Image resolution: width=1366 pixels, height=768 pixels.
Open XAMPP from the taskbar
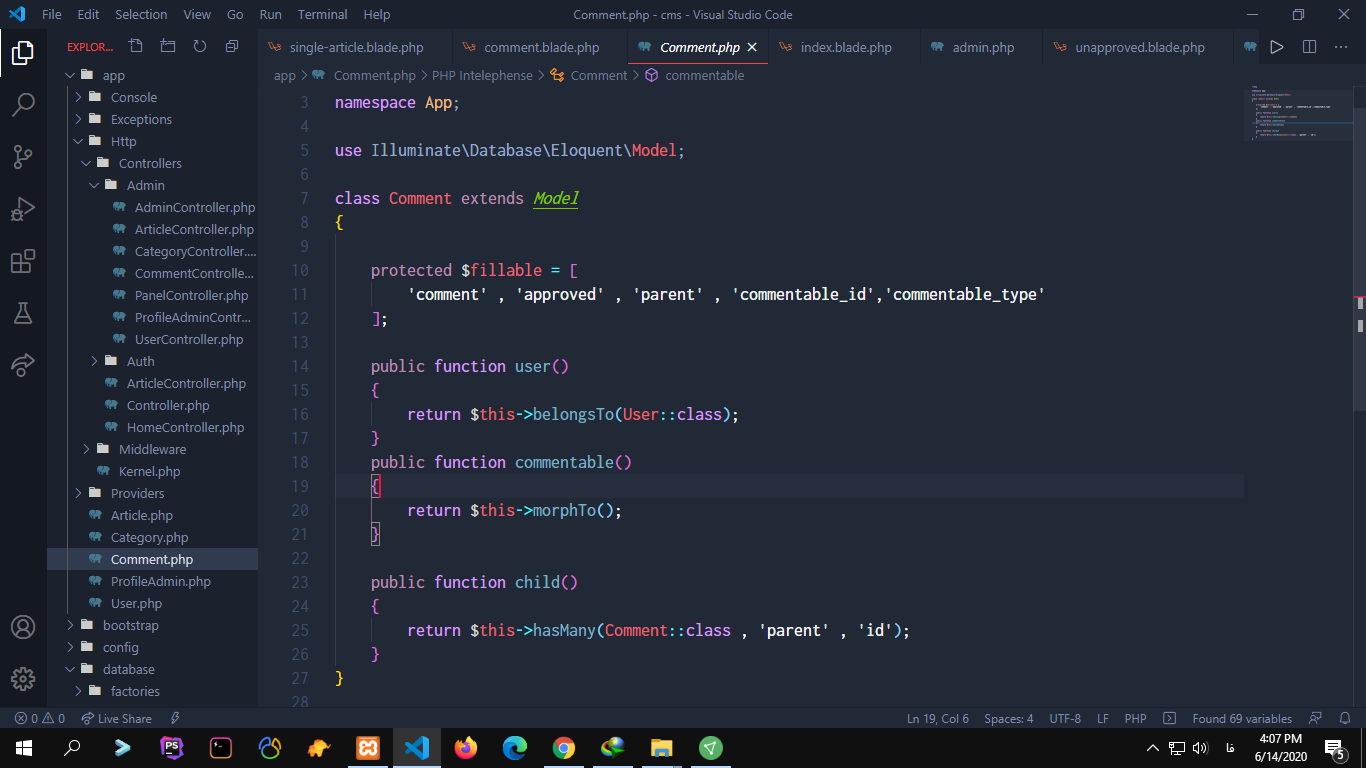pyautogui.click(x=368, y=748)
